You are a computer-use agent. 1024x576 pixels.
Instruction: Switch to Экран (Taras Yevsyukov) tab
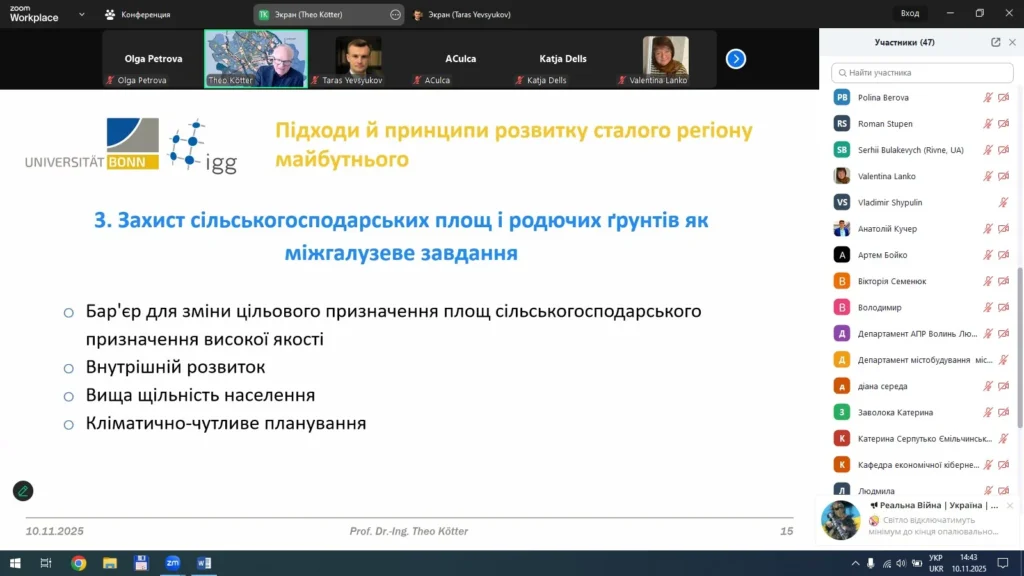pos(463,14)
